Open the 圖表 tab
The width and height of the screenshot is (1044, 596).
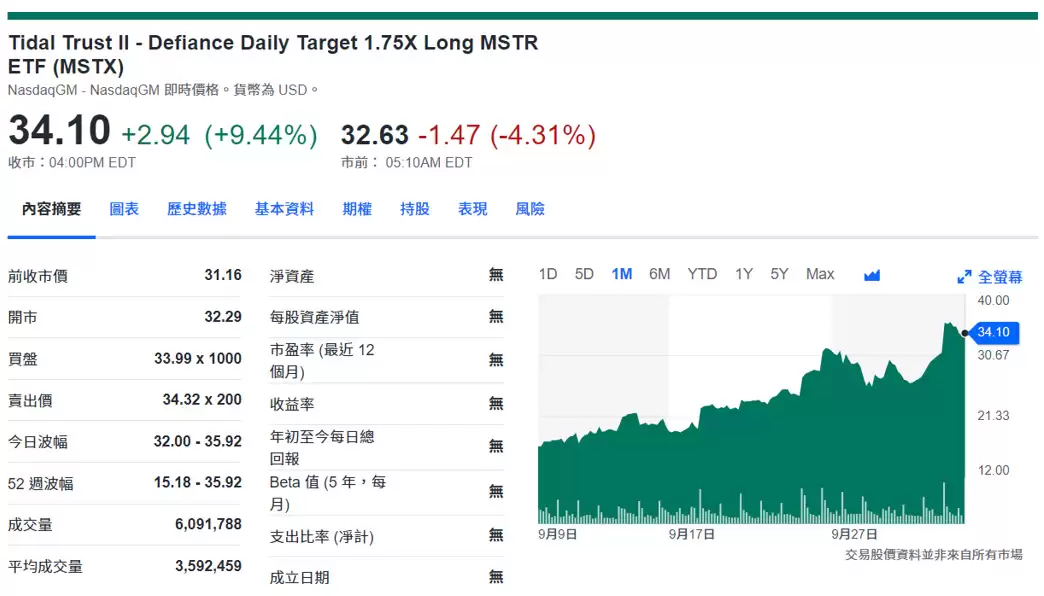click(x=124, y=209)
